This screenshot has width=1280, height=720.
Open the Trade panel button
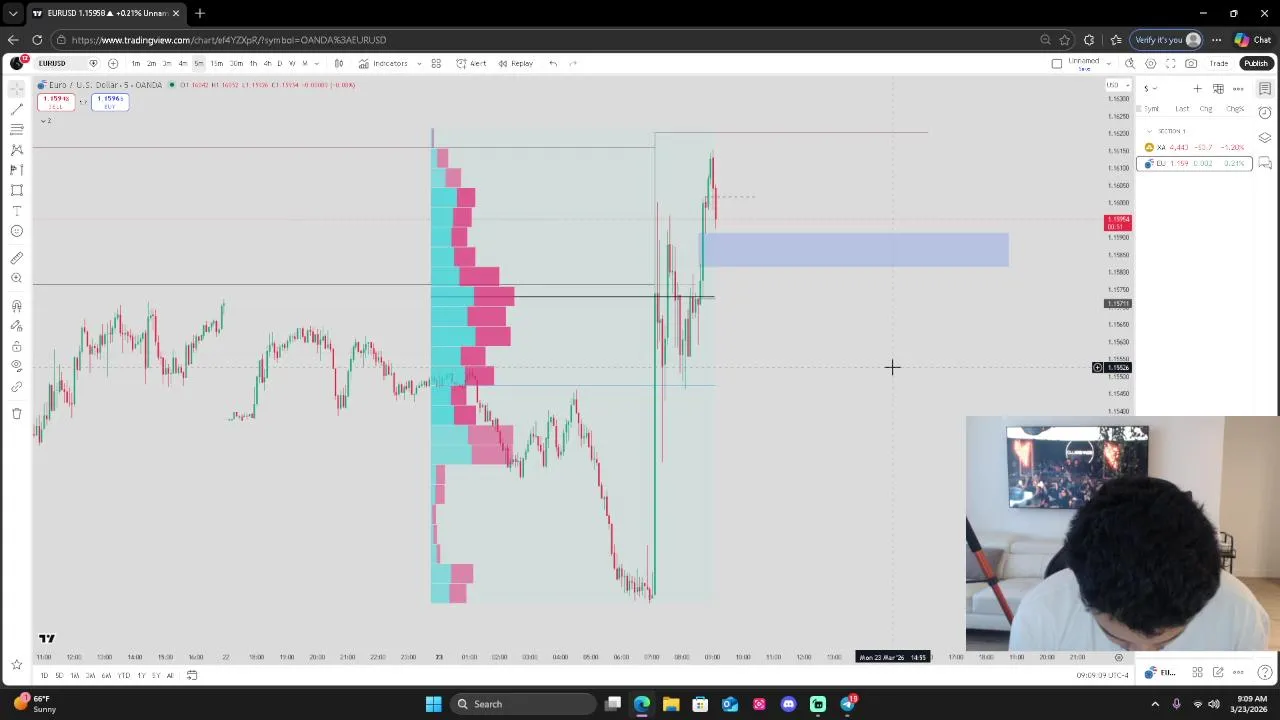[x=1219, y=63]
